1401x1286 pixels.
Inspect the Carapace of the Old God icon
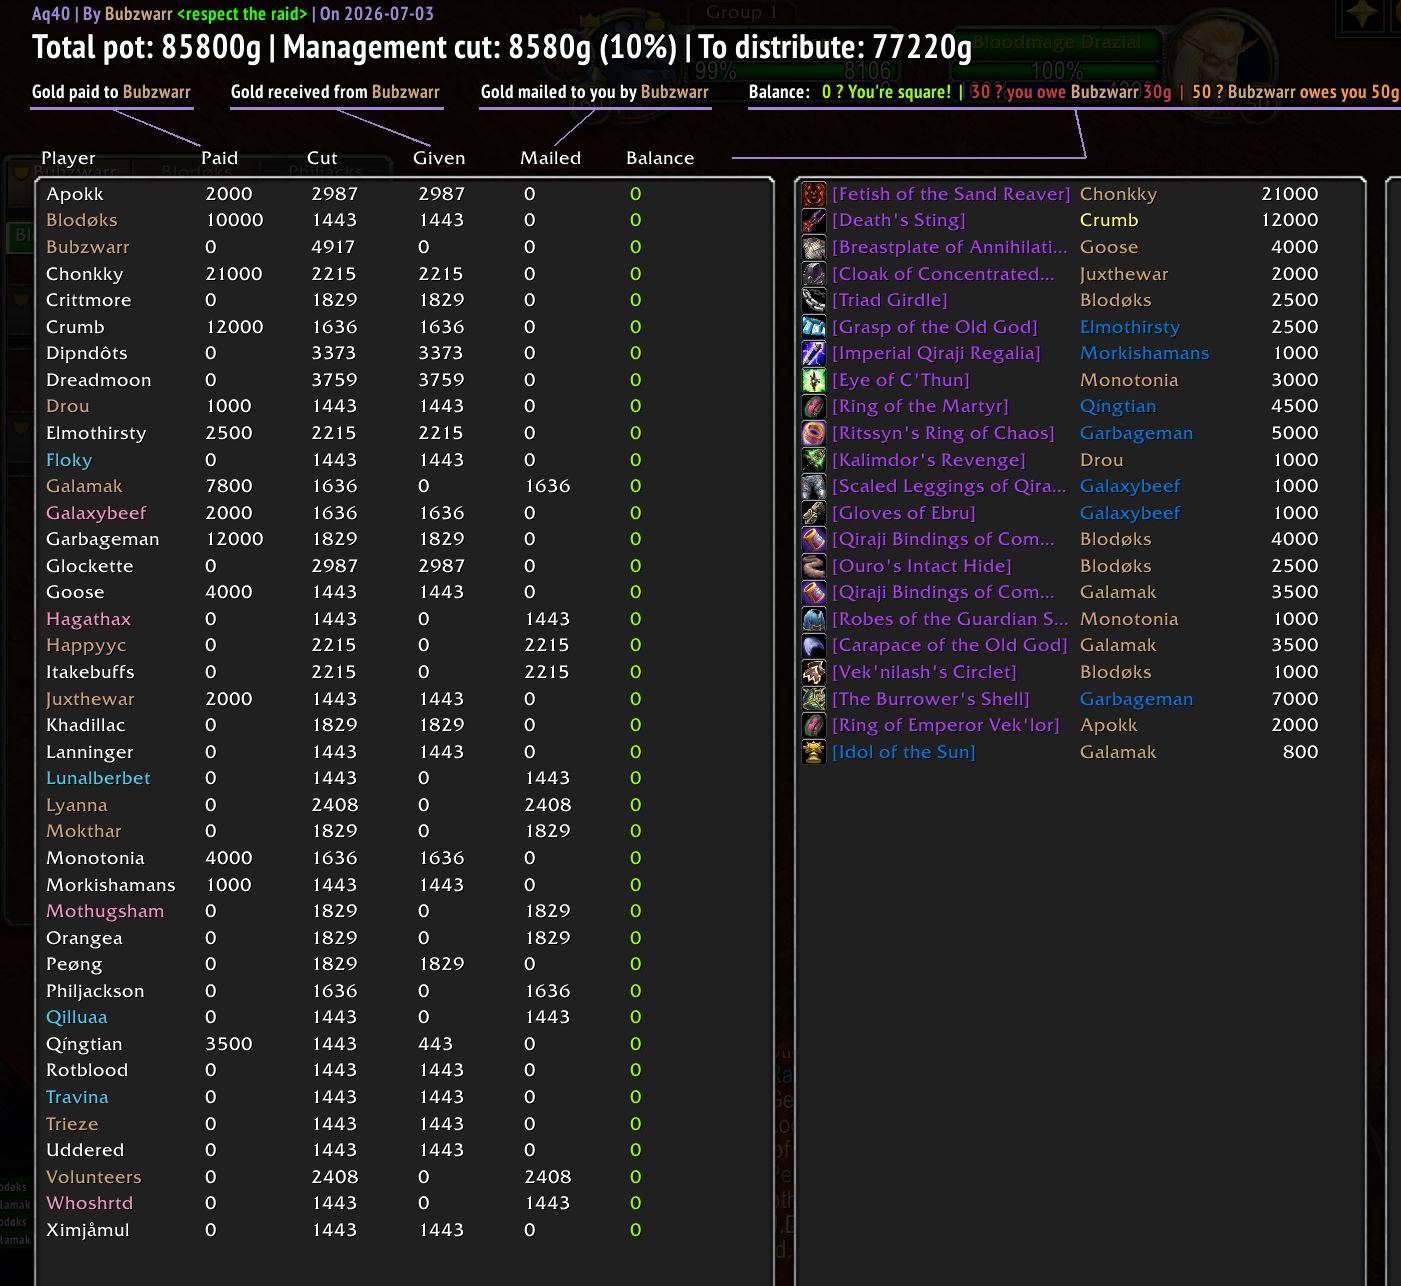pyautogui.click(x=814, y=645)
